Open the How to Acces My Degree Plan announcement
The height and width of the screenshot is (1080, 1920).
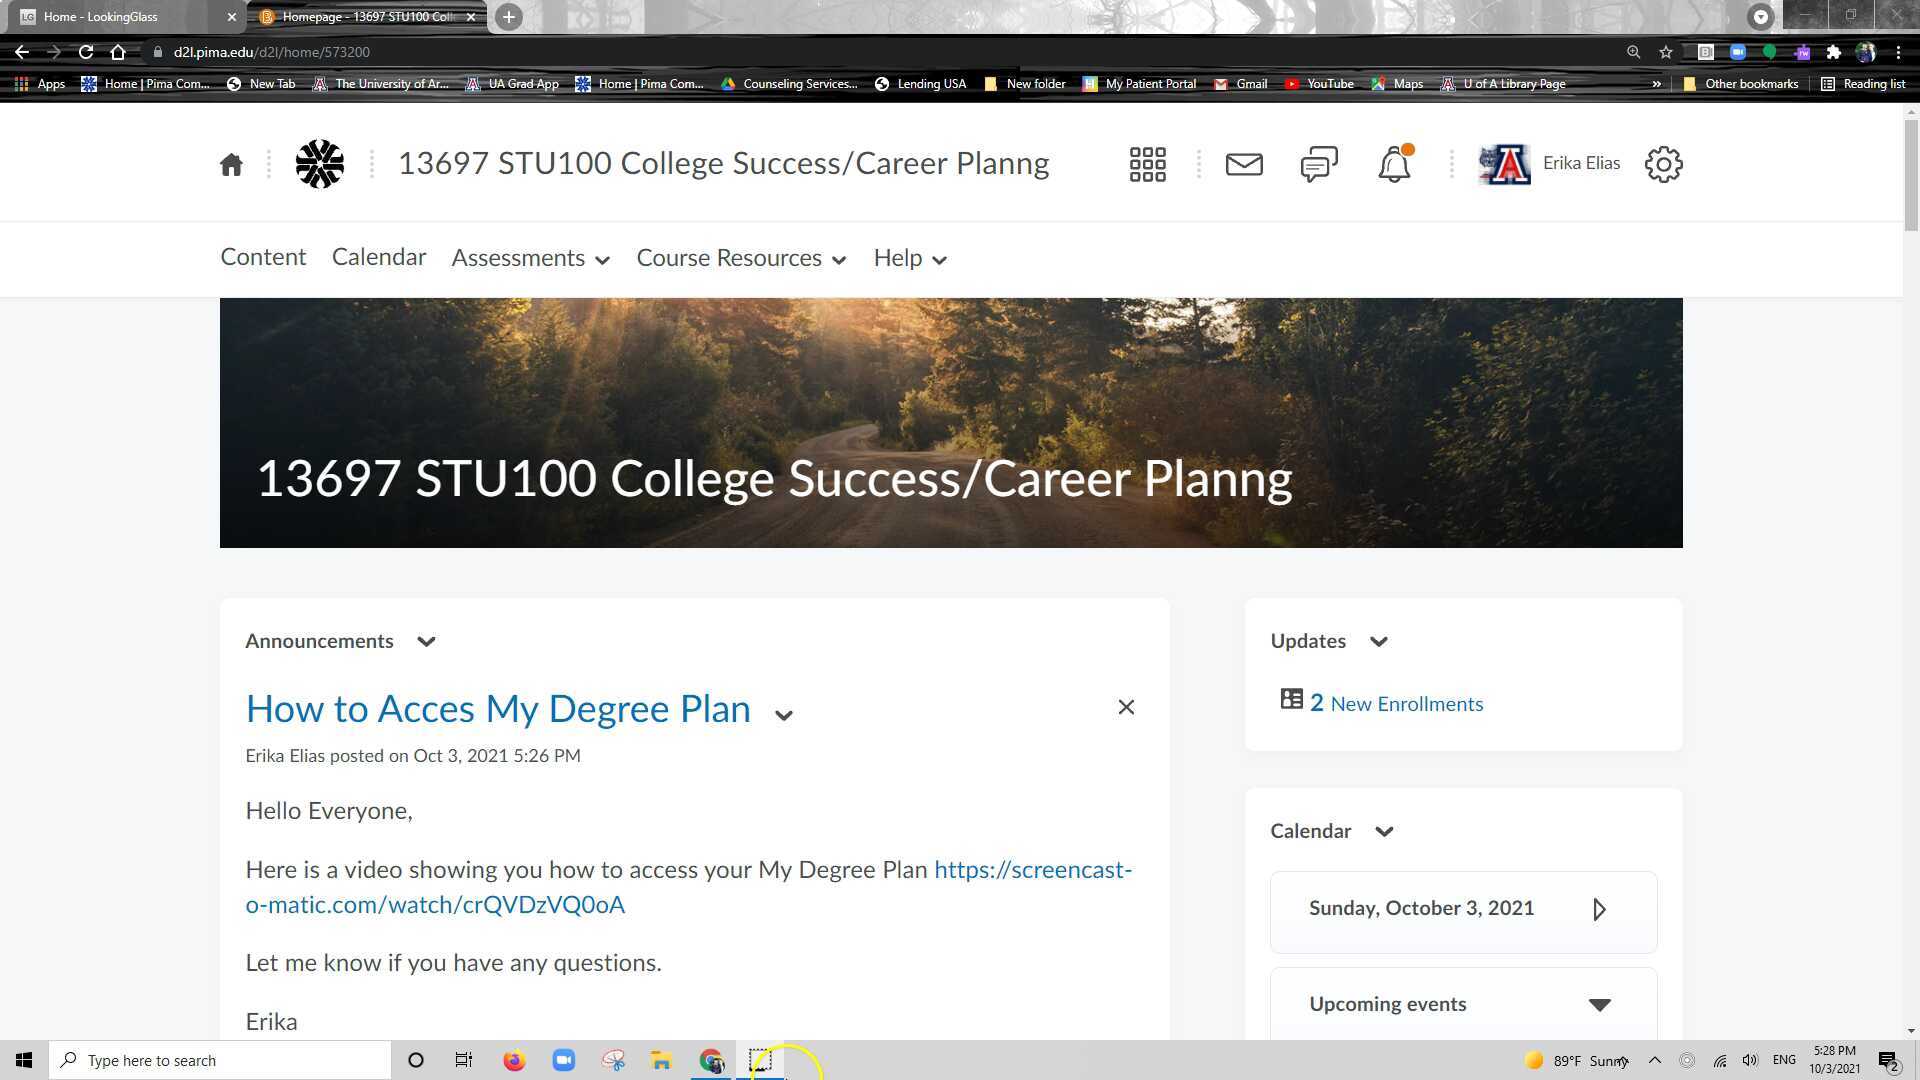[497, 709]
